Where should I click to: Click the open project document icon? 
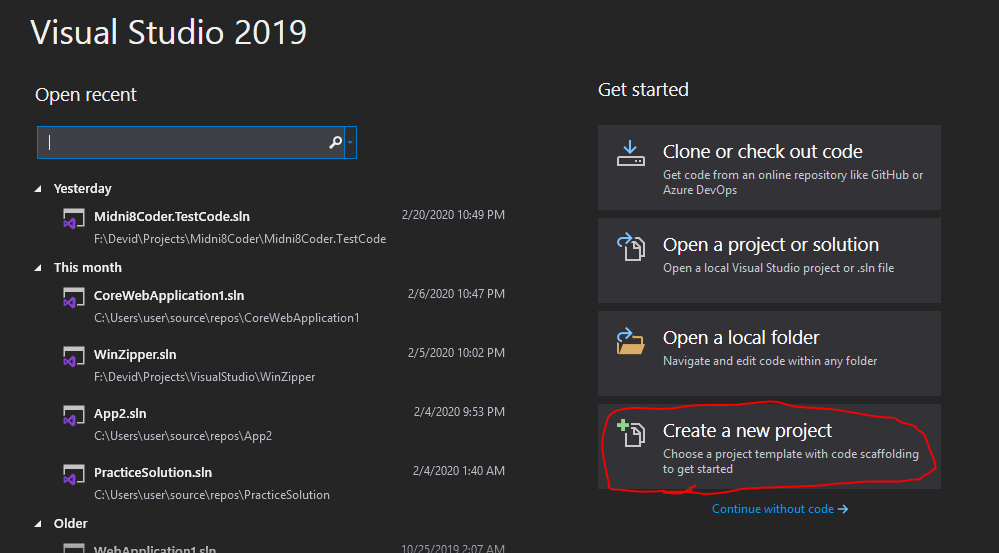[x=631, y=247]
